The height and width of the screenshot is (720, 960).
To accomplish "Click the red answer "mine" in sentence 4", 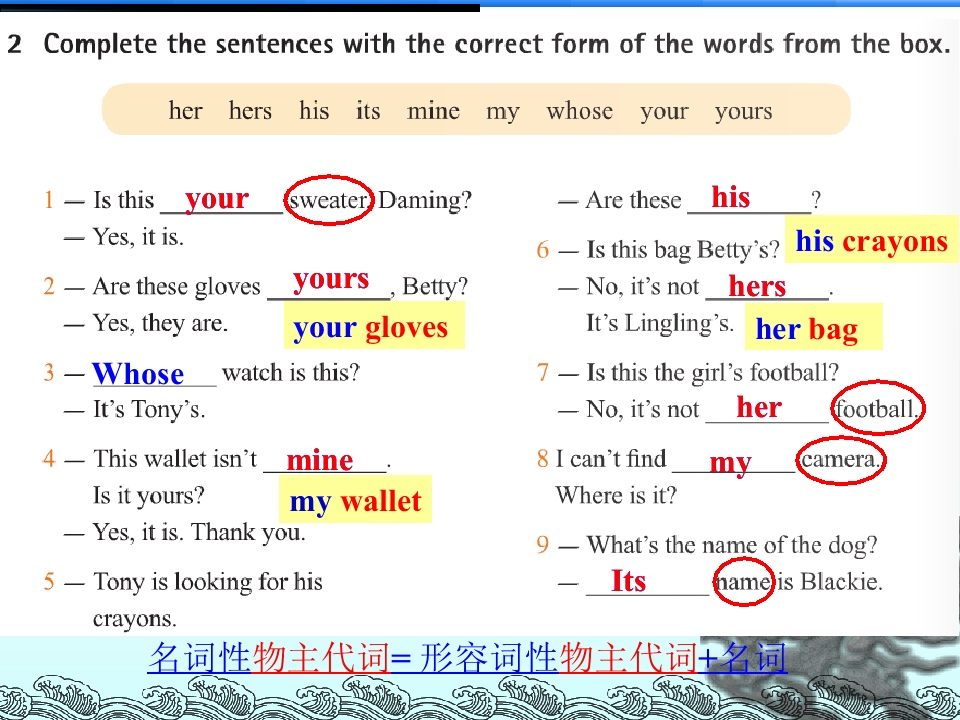I will (320, 460).
